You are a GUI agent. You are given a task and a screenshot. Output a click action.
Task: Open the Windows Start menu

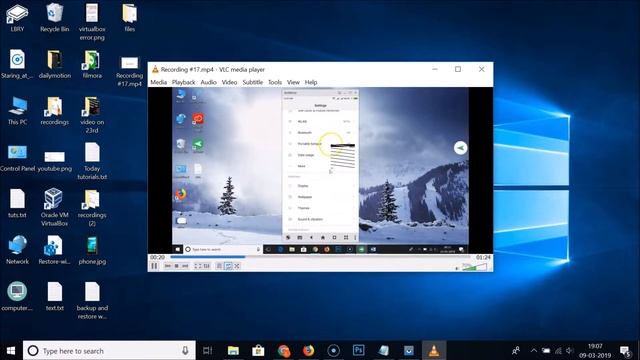click(11, 351)
